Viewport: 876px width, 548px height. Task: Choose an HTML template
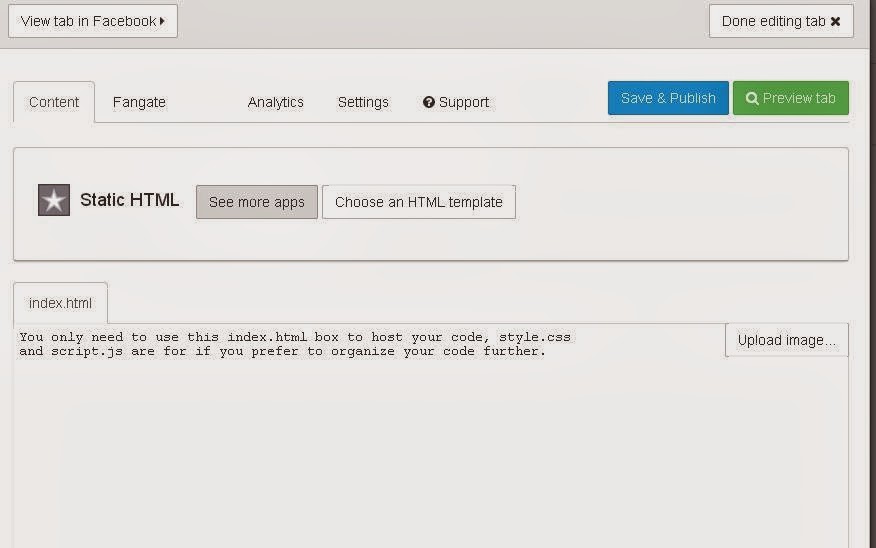pyautogui.click(x=419, y=202)
